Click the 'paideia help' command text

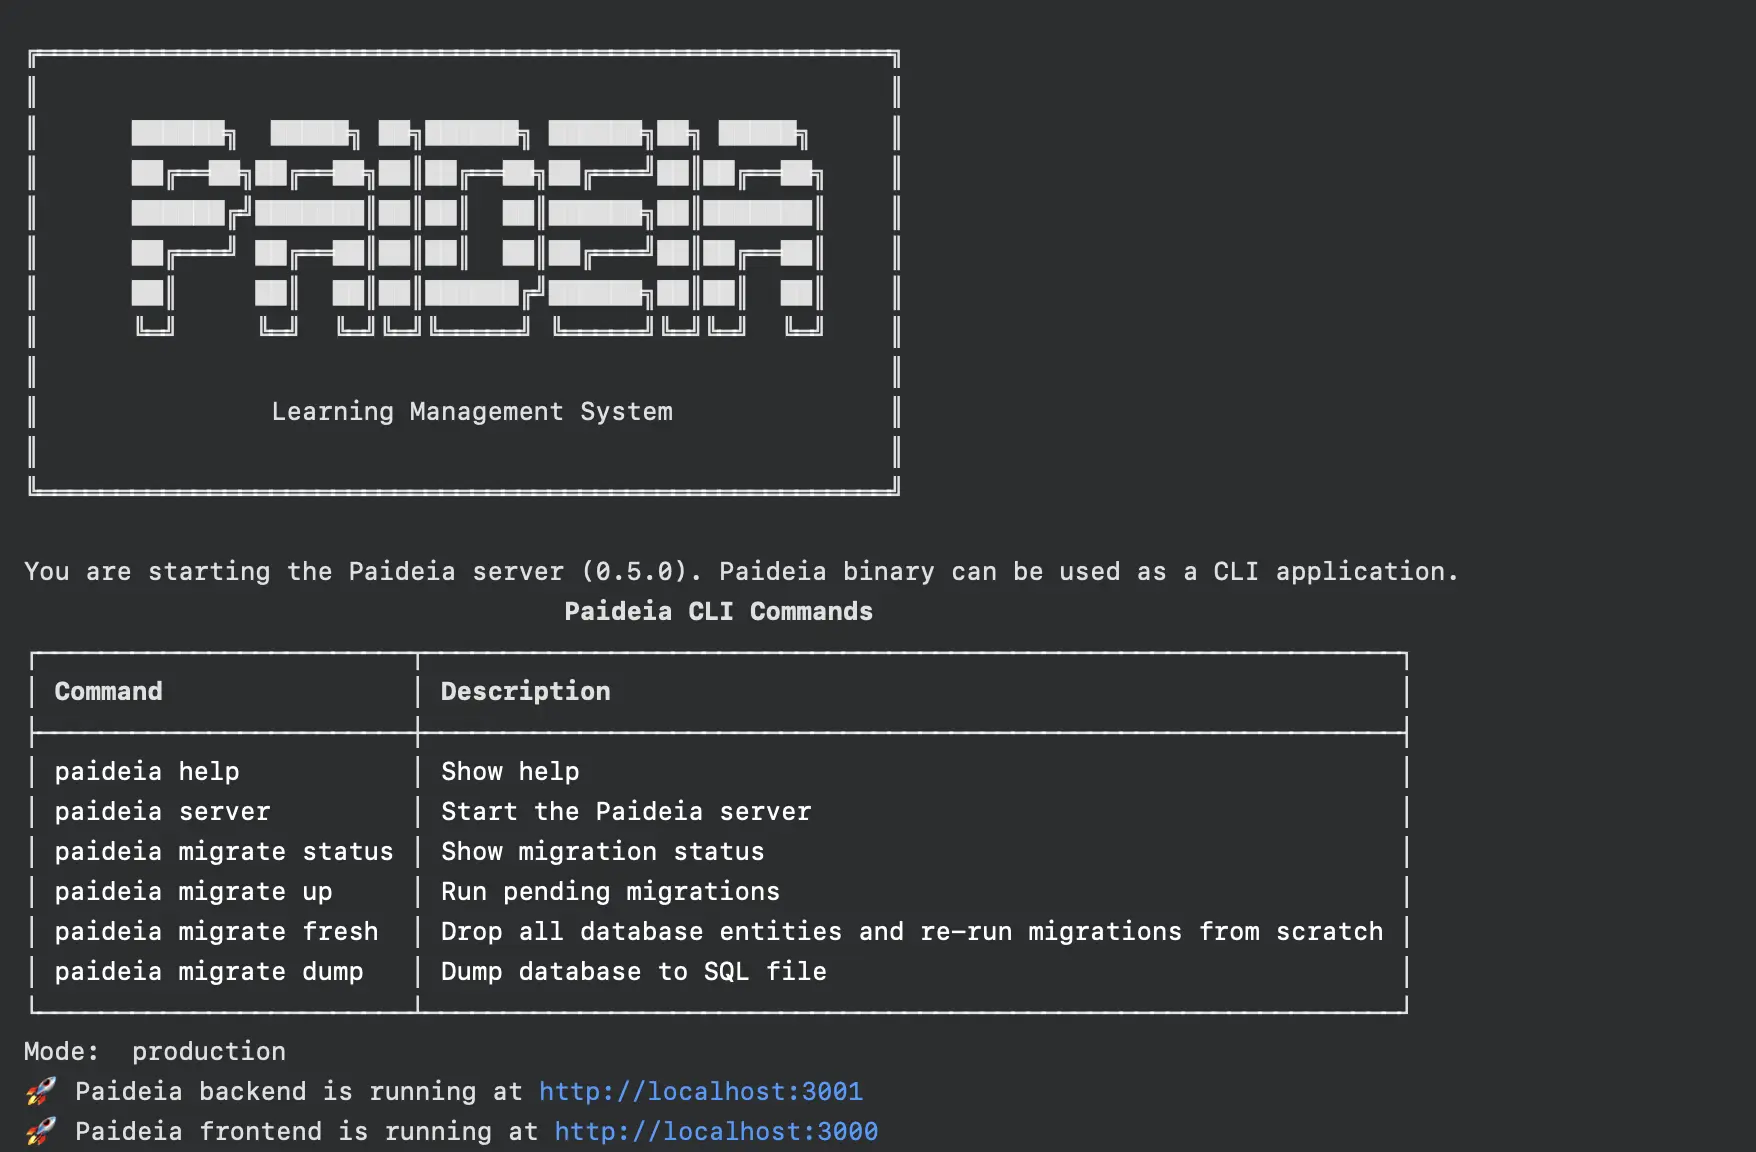tap(147, 771)
